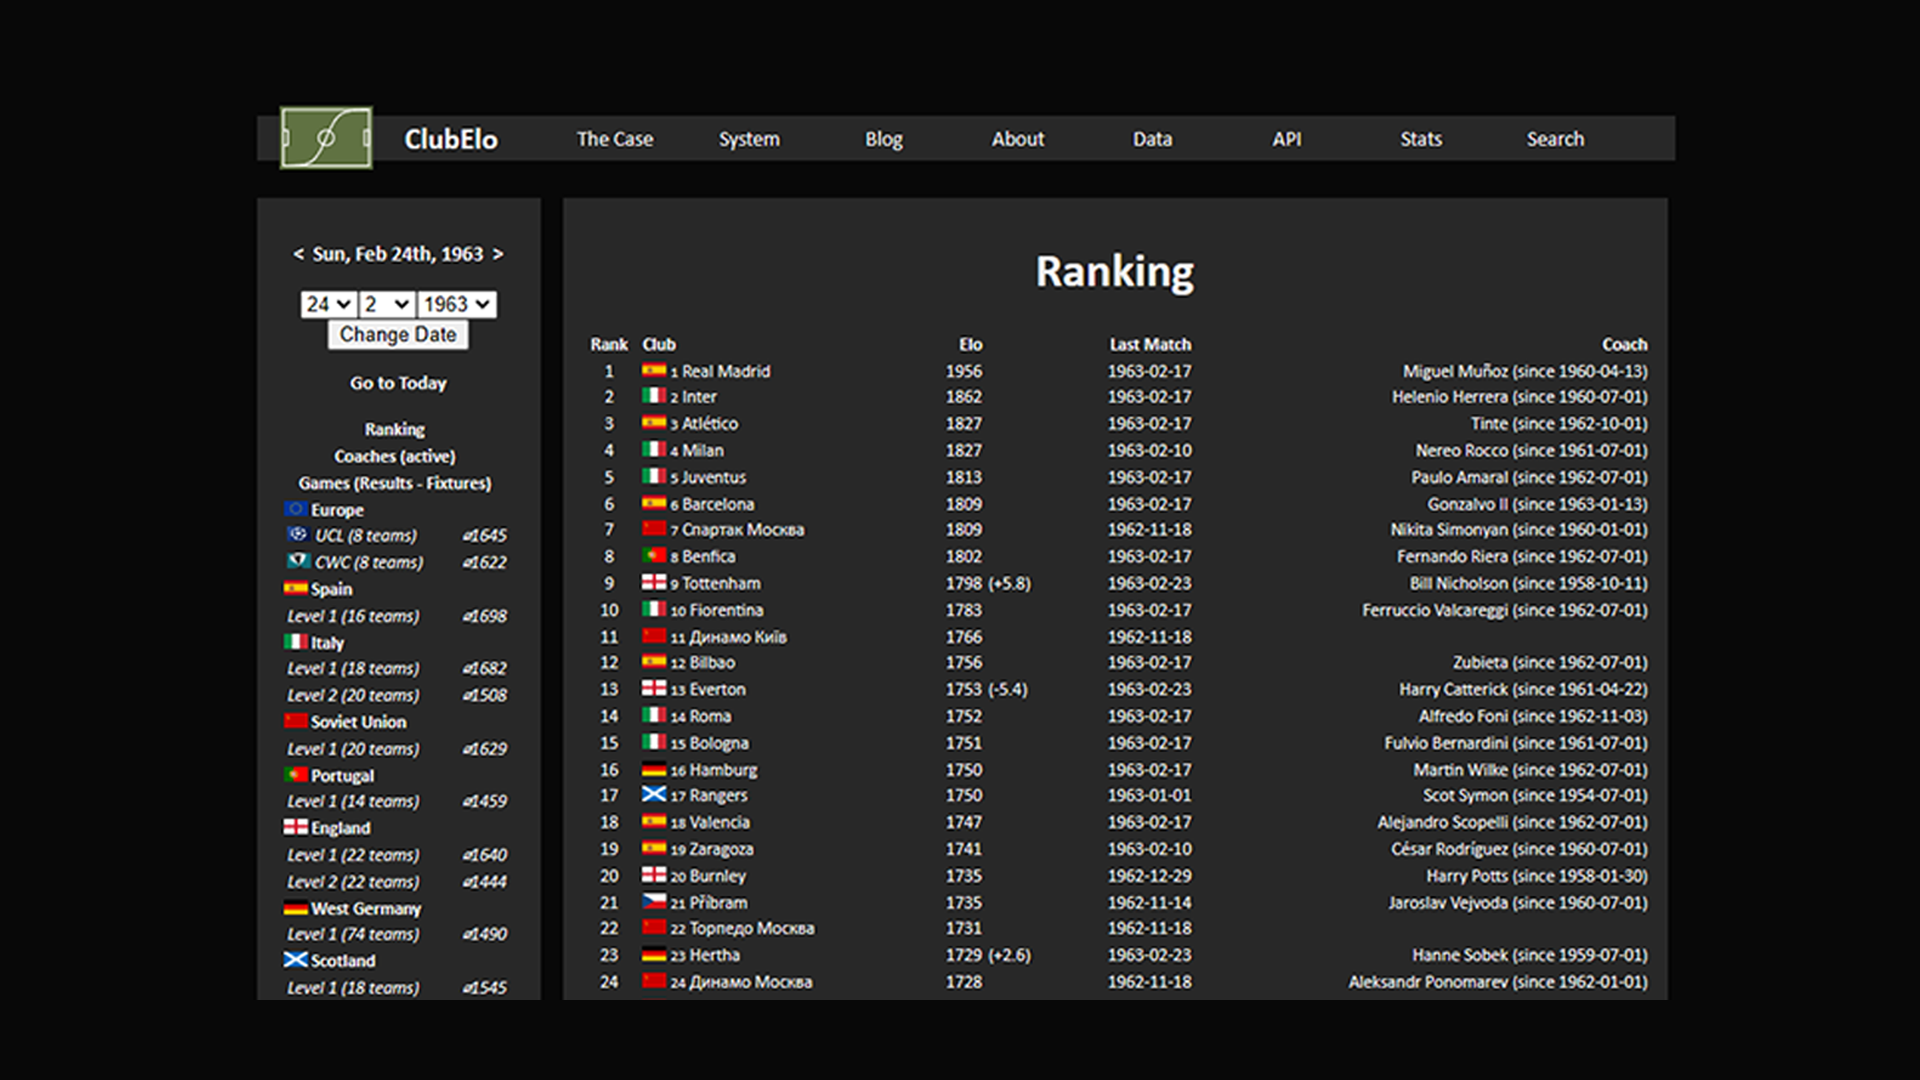Click the ClubElo site title
The image size is (1920, 1080).
coord(451,139)
